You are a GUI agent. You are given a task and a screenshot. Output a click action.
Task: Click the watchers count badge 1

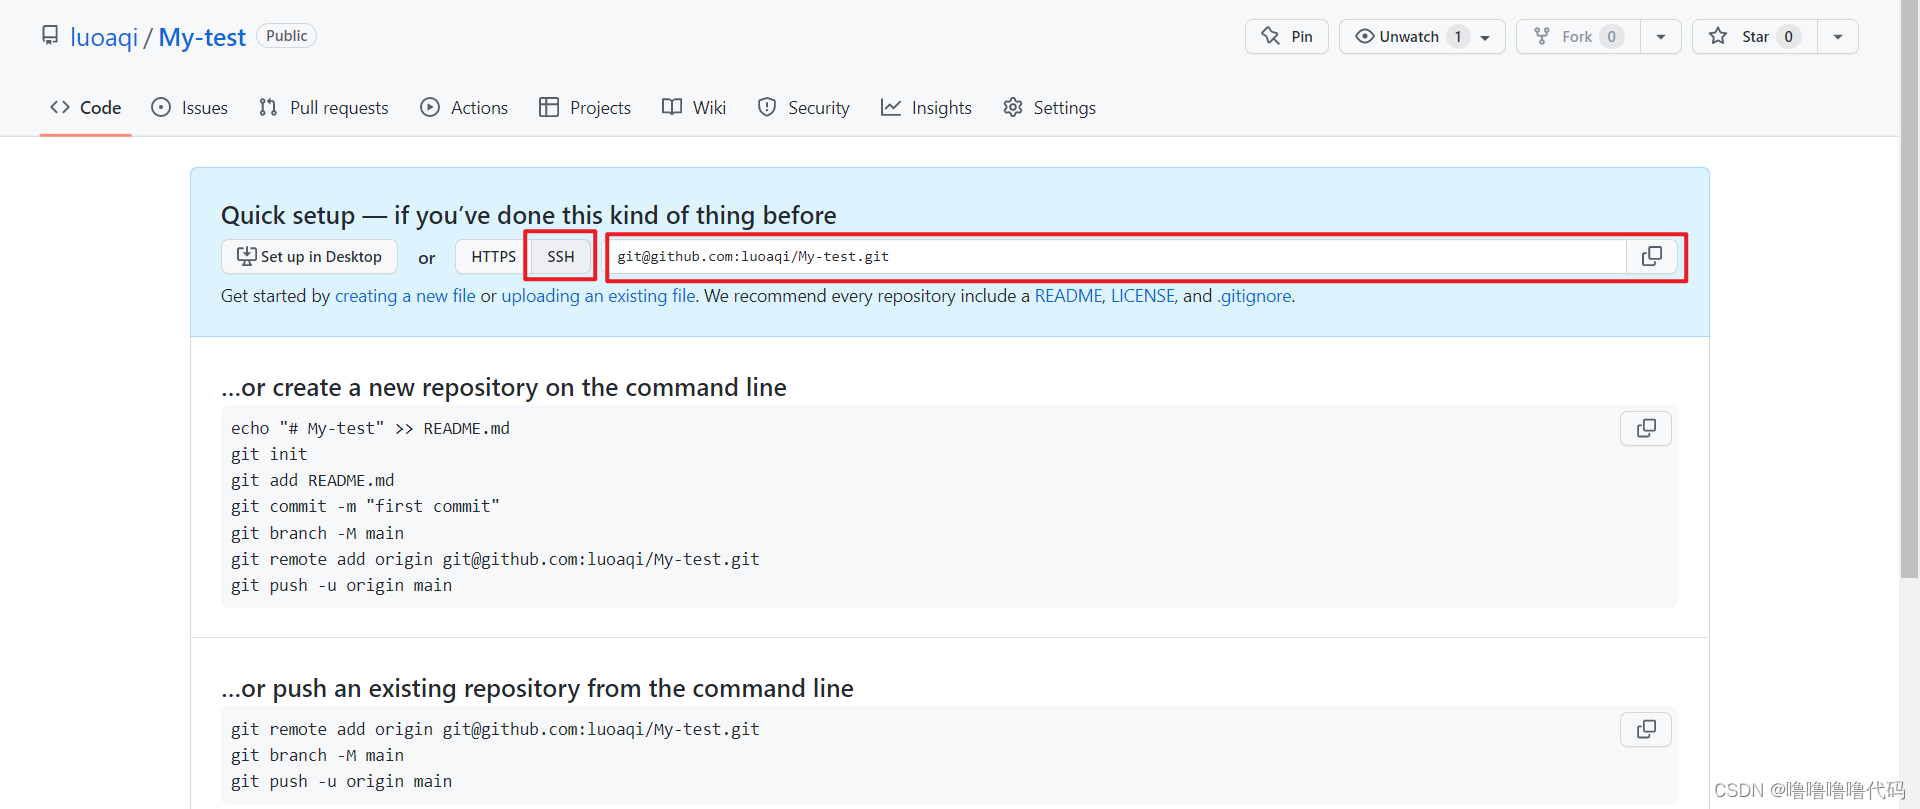pos(1458,37)
